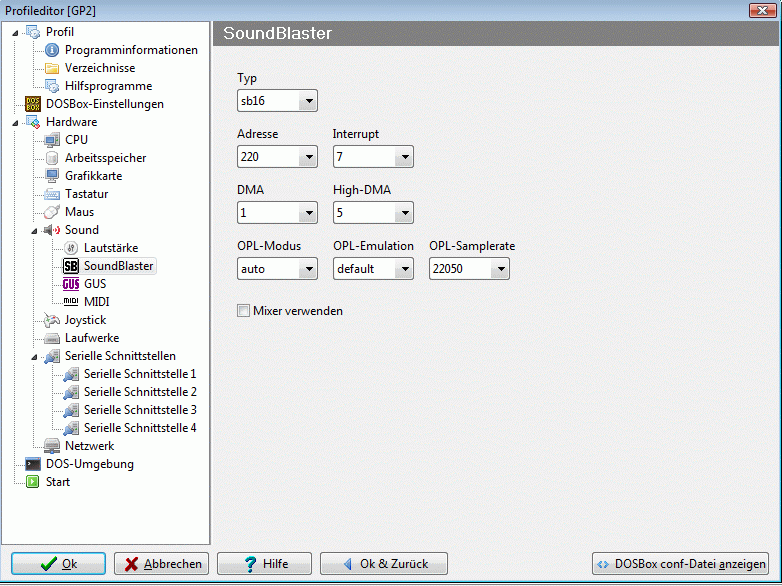Click the Lautstärke volume icon
The image size is (782, 586).
pyautogui.click(x=71, y=248)
